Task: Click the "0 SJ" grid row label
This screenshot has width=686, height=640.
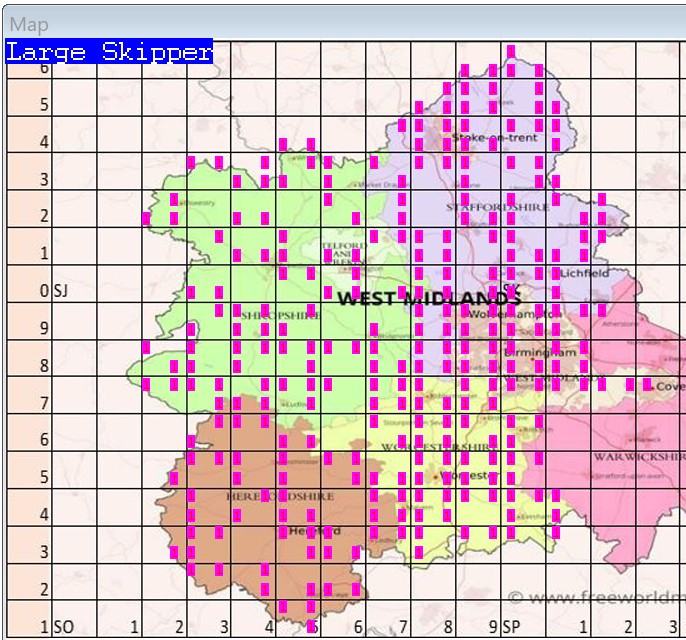Action: click(x=60, y=291)
